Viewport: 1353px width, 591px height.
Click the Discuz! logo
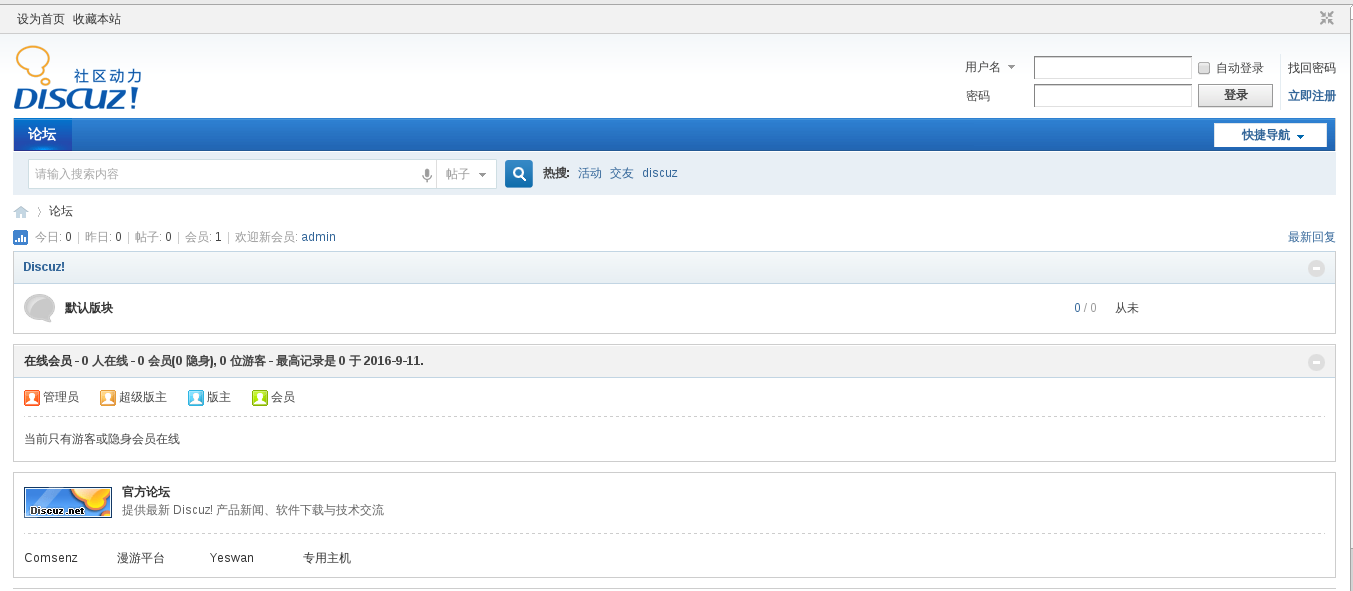(78, 78)
